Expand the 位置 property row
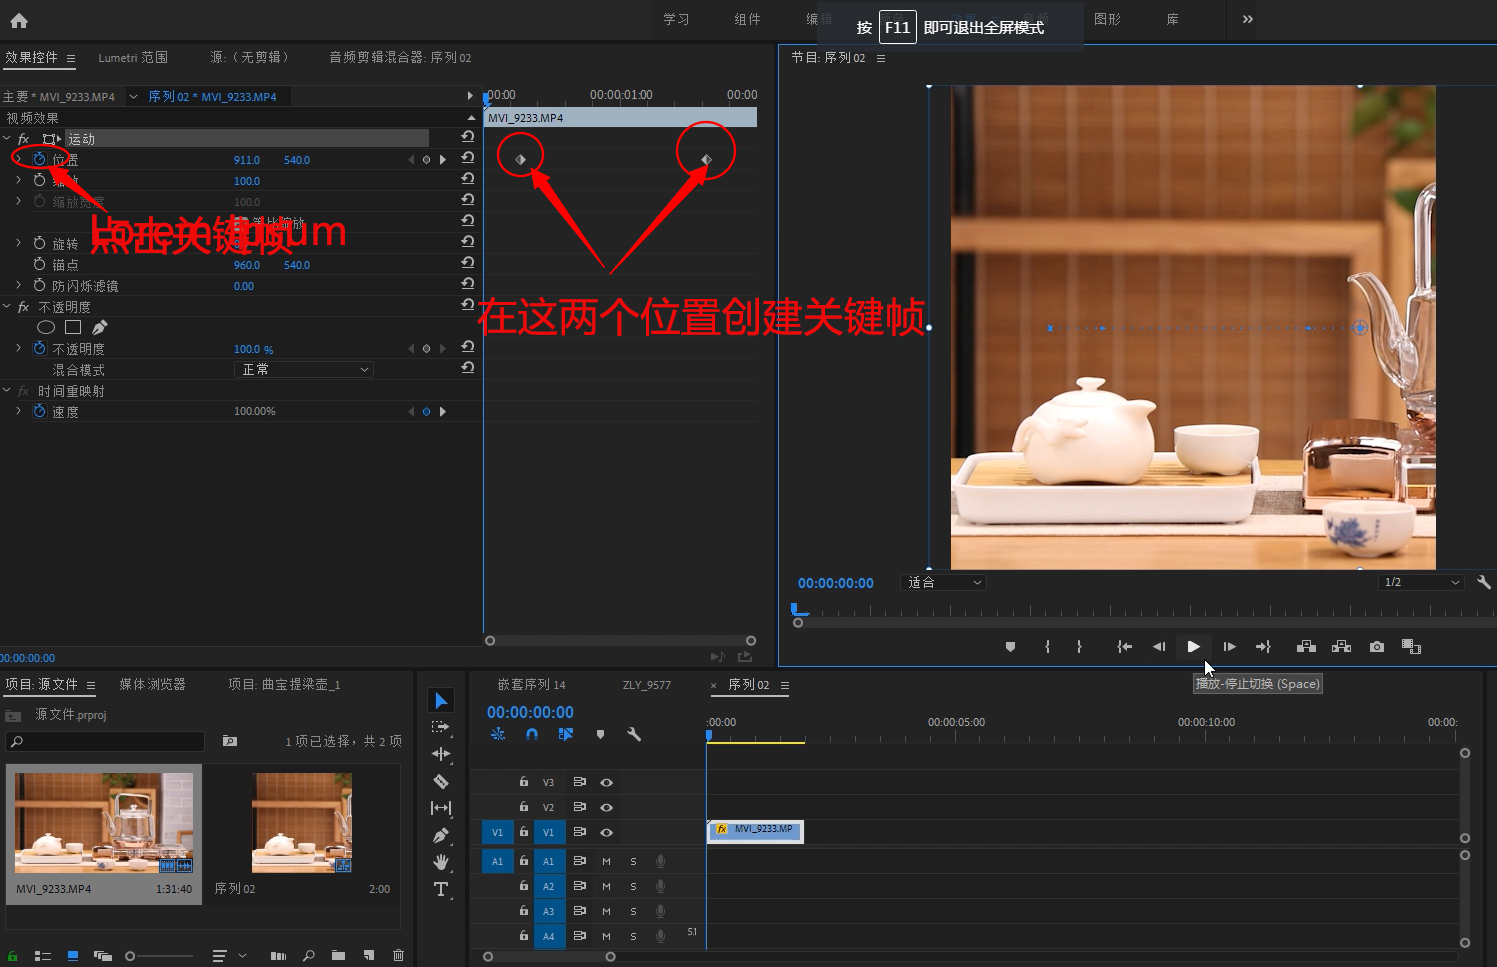This screenshot has width=1497, height=967. (x=18, y=159)
